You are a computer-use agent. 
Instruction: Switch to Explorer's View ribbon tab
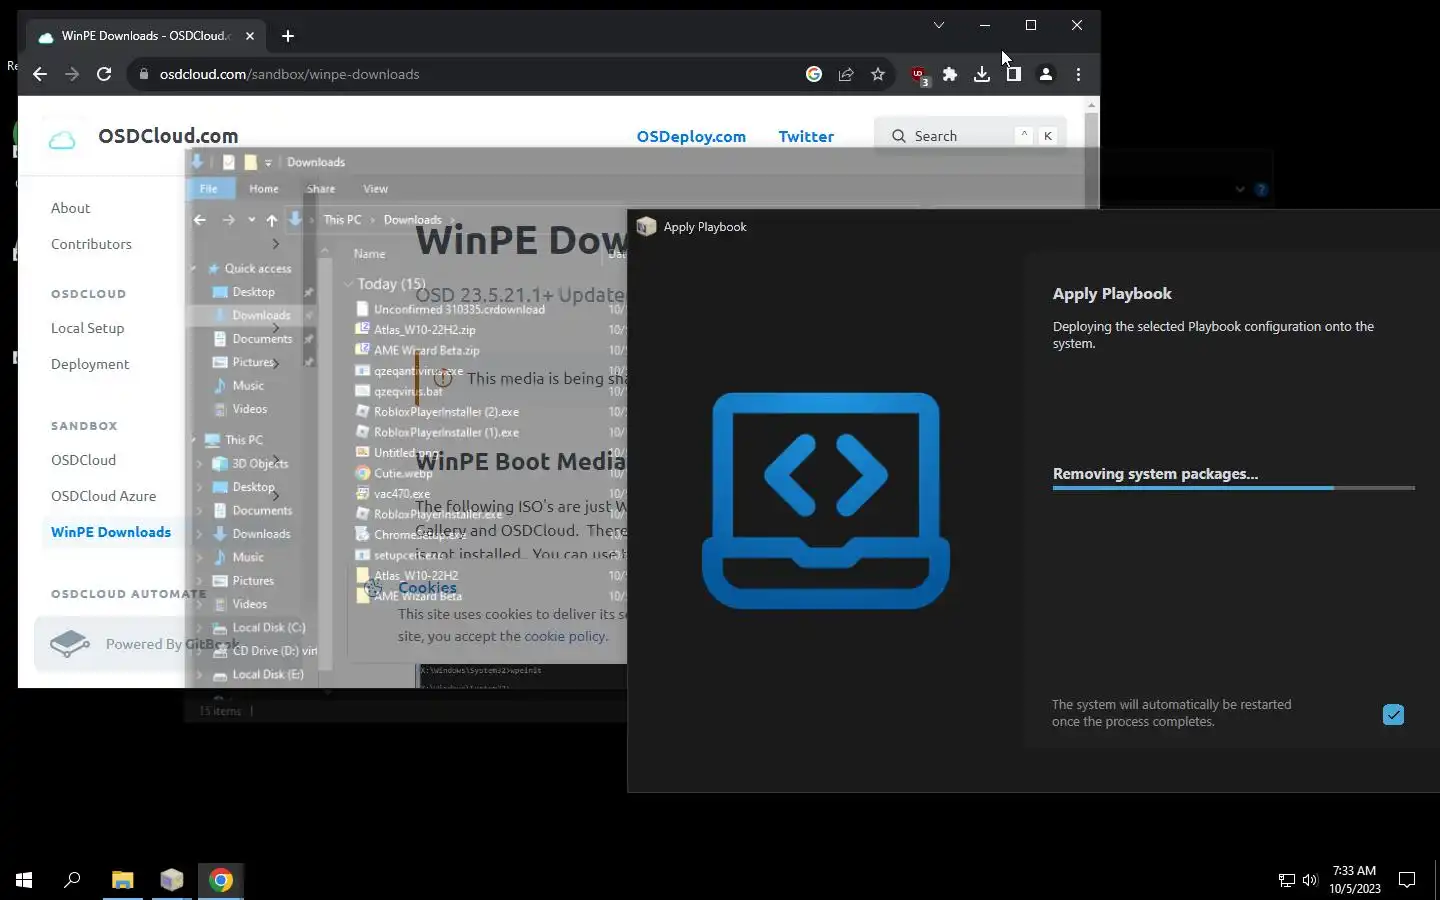[375, 188]
